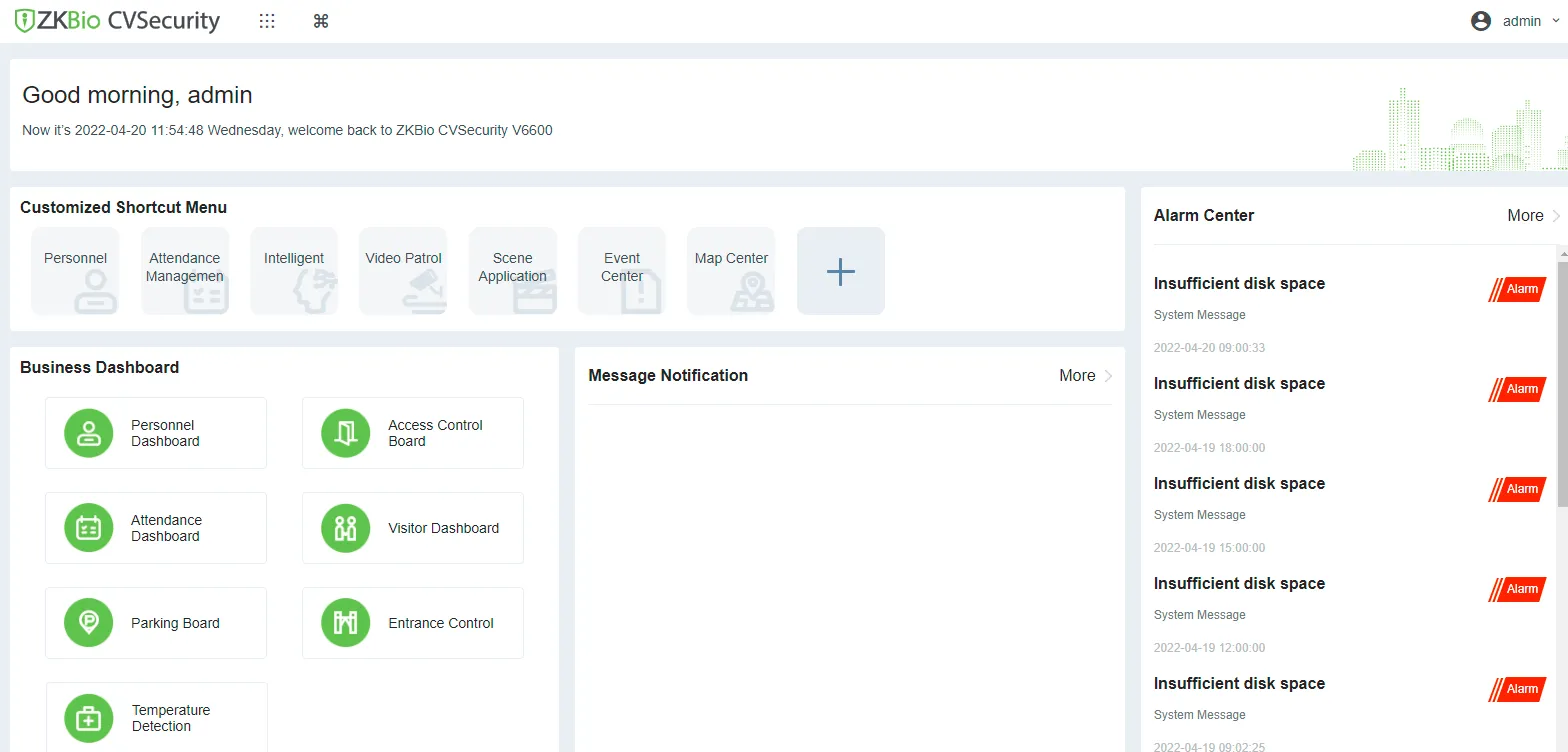Open the Temperature Detection label
Image resolution: width=1568 pixels, height=752 pixels.
pyautogui.click(x=171, y=718)
